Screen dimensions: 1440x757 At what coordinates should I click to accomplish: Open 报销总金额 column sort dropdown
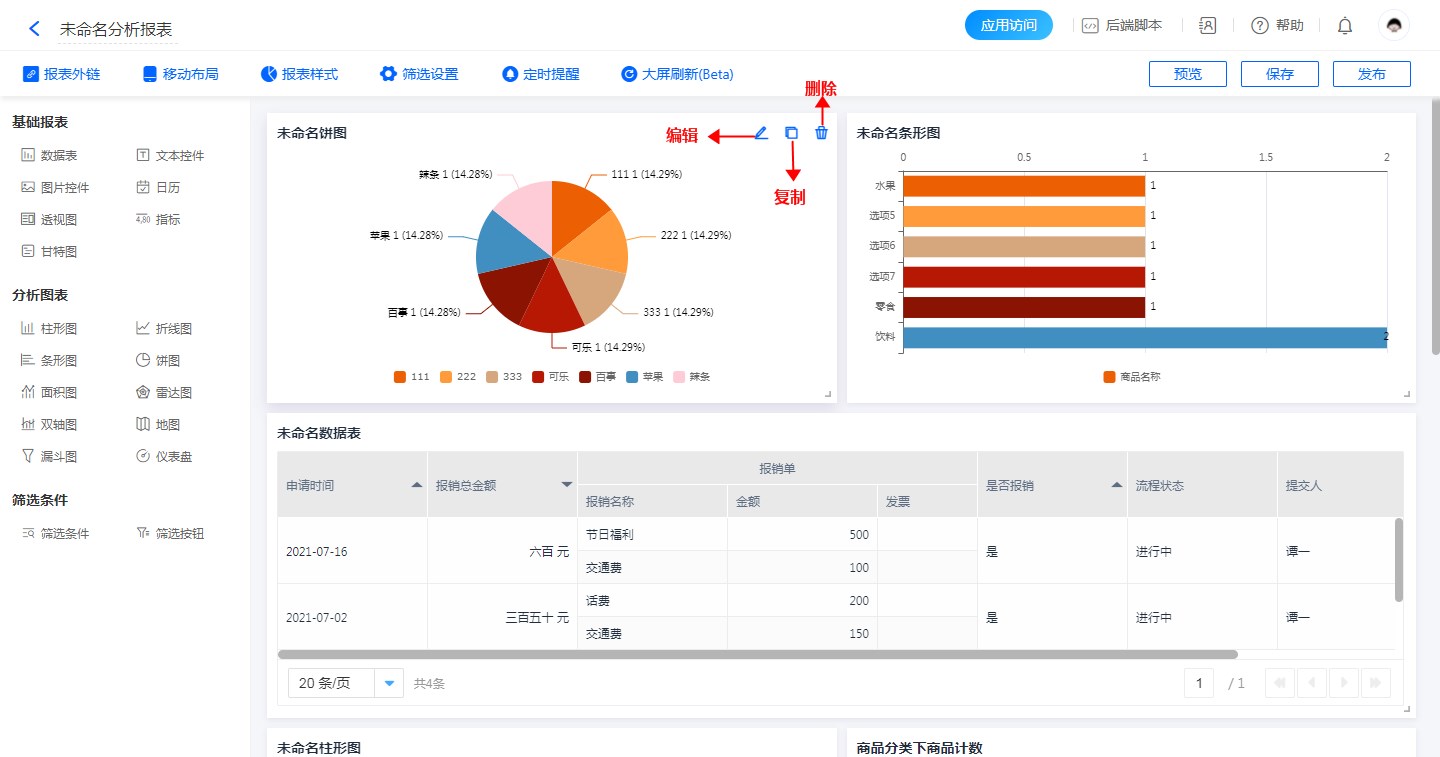566,485
